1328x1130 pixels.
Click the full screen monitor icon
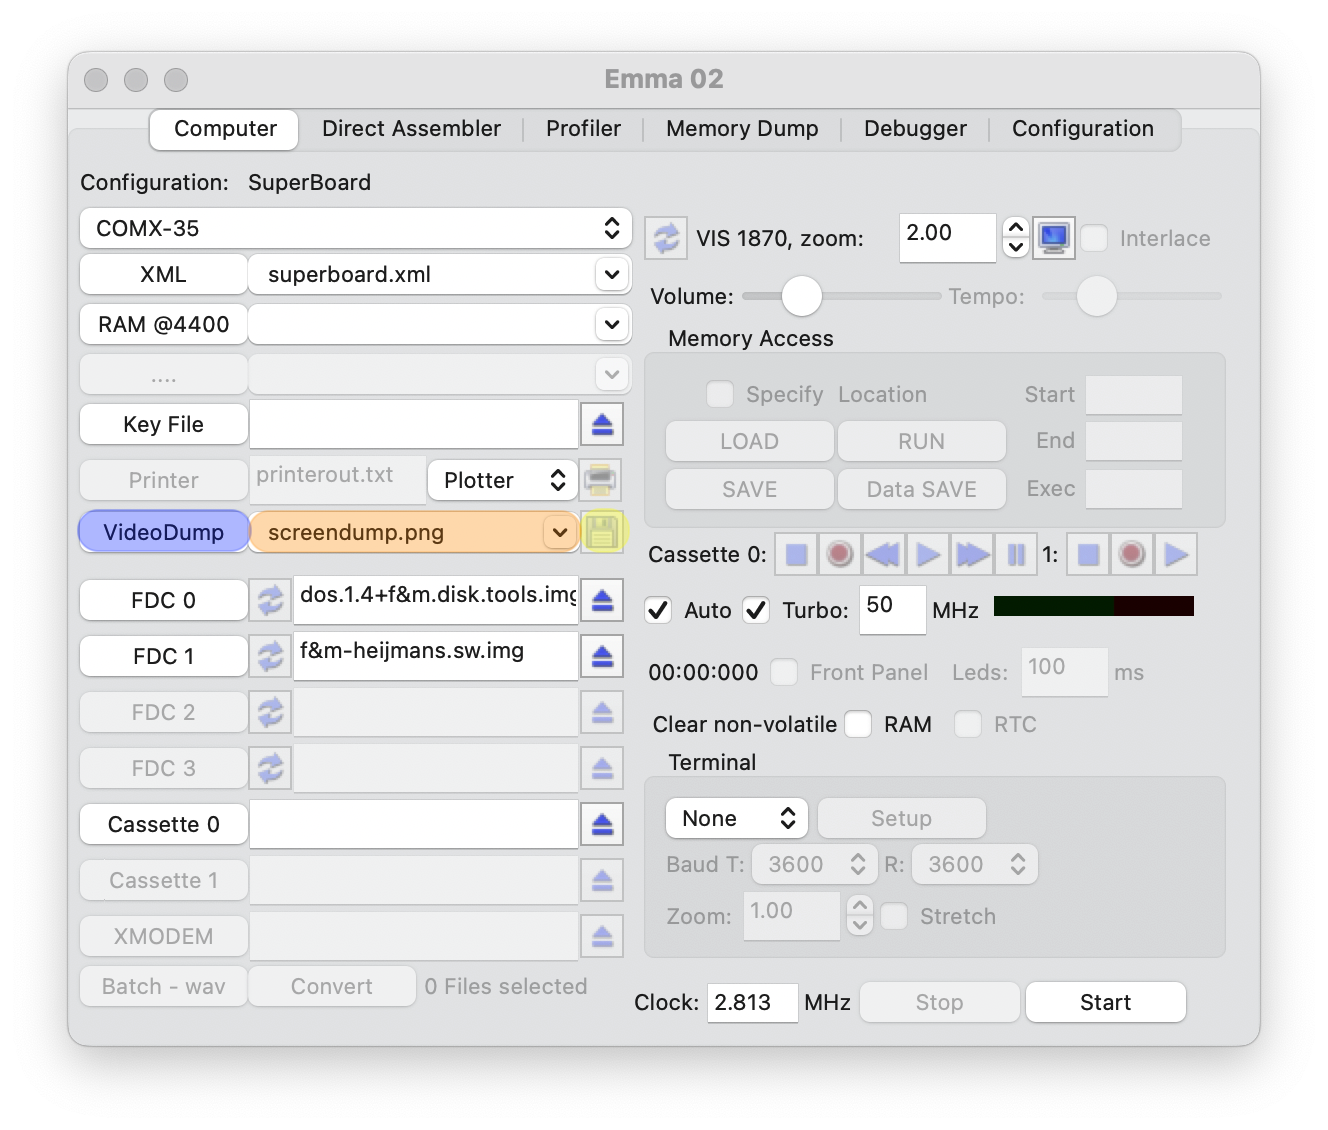pyautogui.click(x=1054, y=238)
